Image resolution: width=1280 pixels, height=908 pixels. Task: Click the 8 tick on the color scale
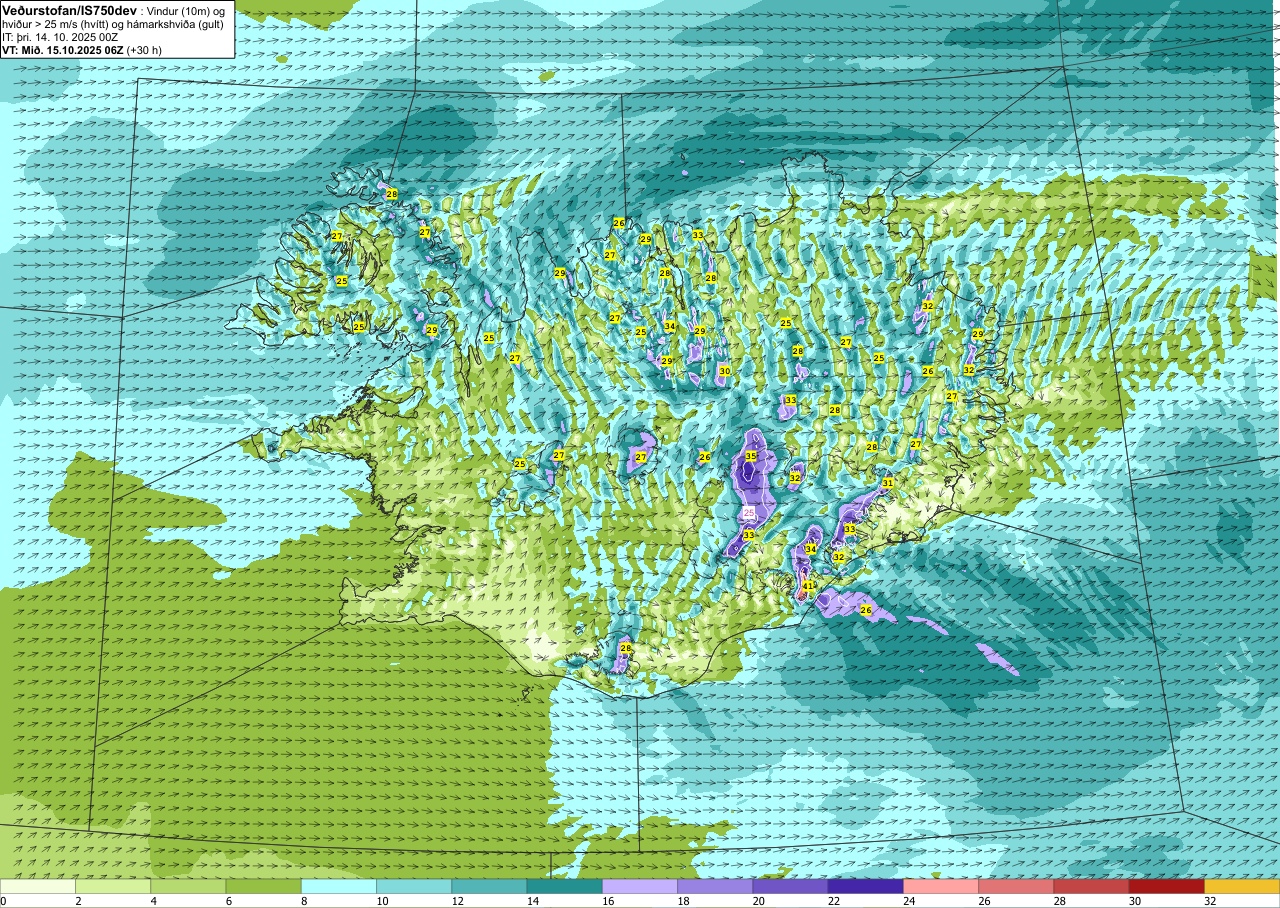point(304,901)
